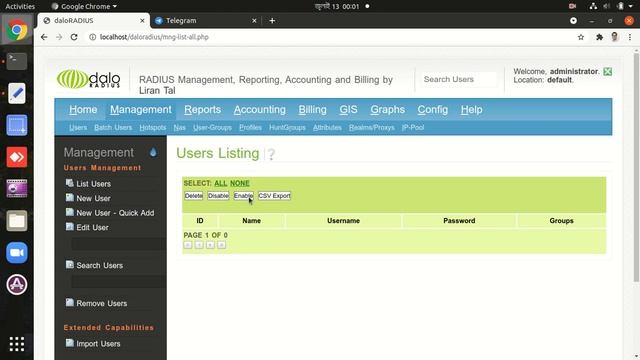Open New User - Quick Add
640x360 pixels.
click(x=115, y=213)
